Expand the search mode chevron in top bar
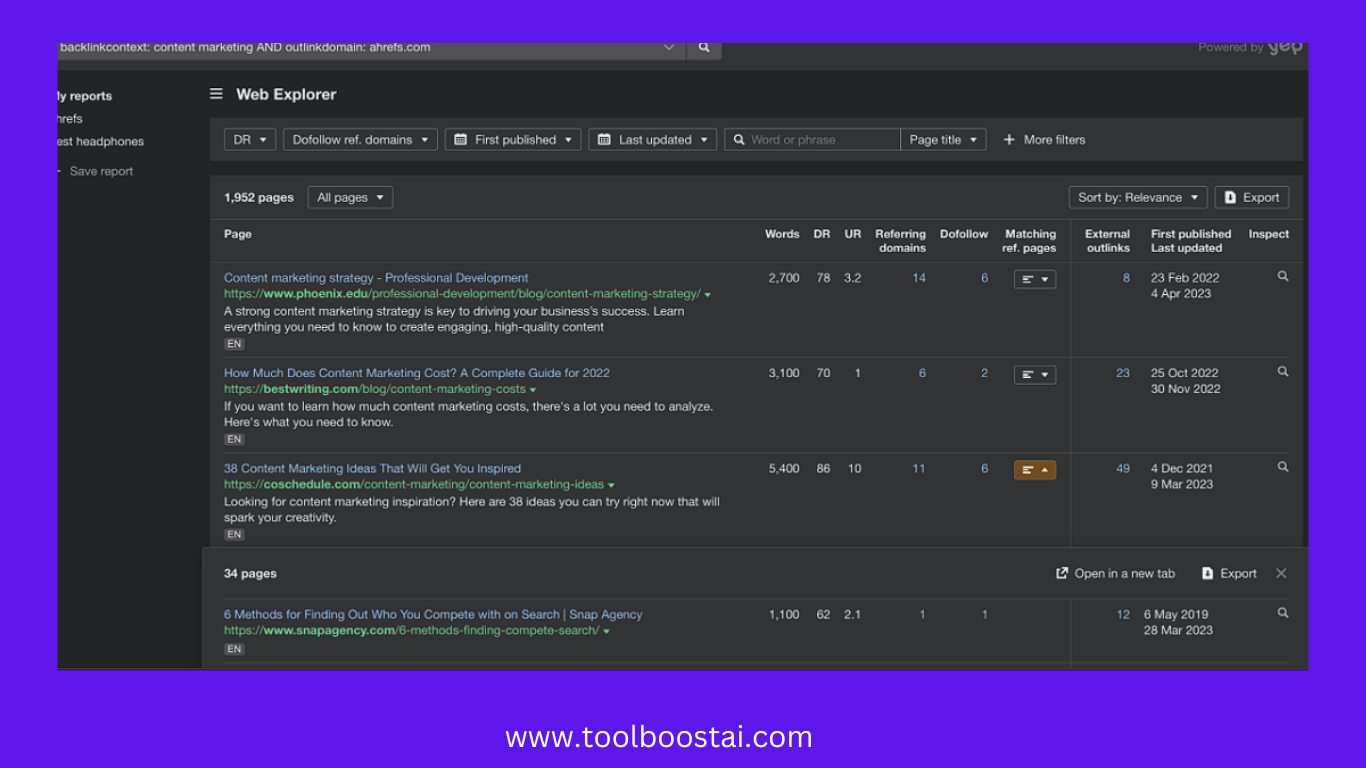 669,48
